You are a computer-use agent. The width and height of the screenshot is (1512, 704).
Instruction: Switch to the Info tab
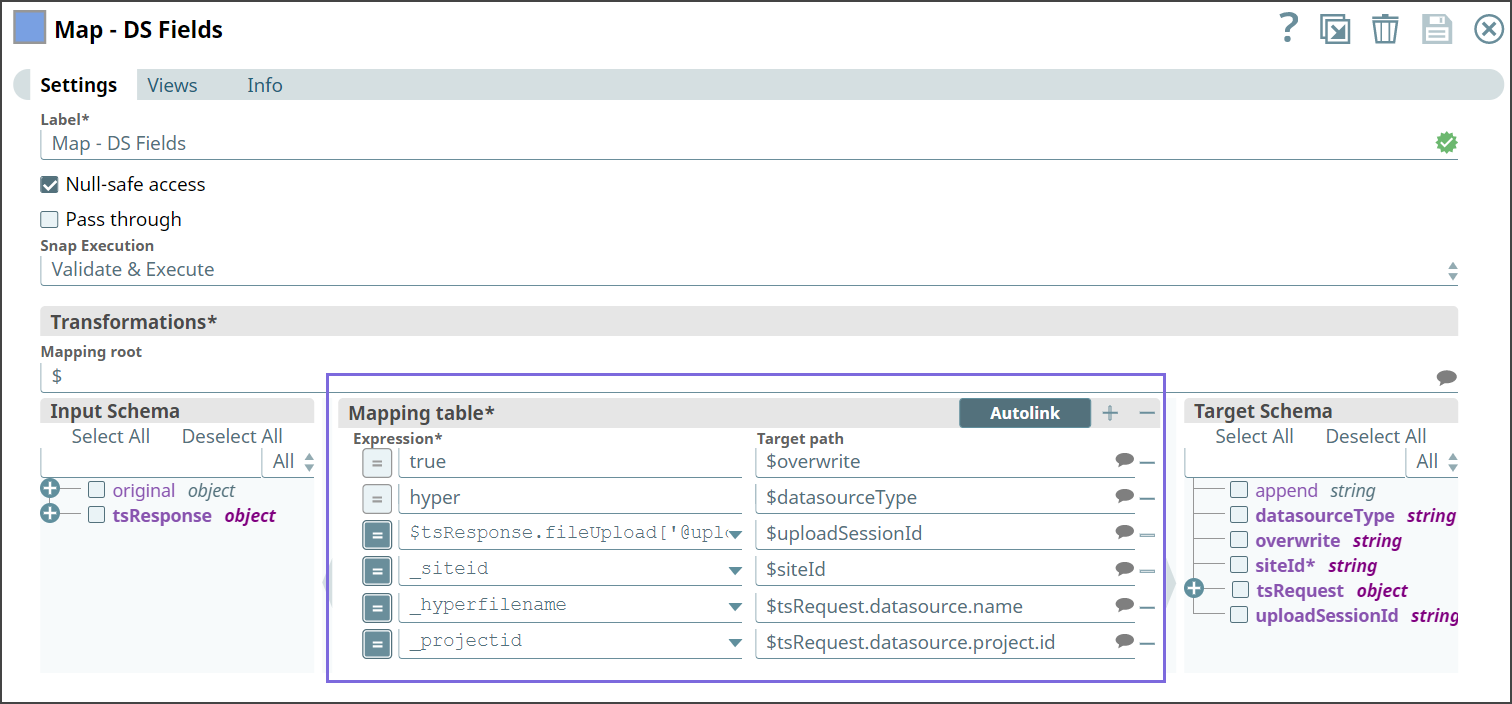tap(264, 85)
